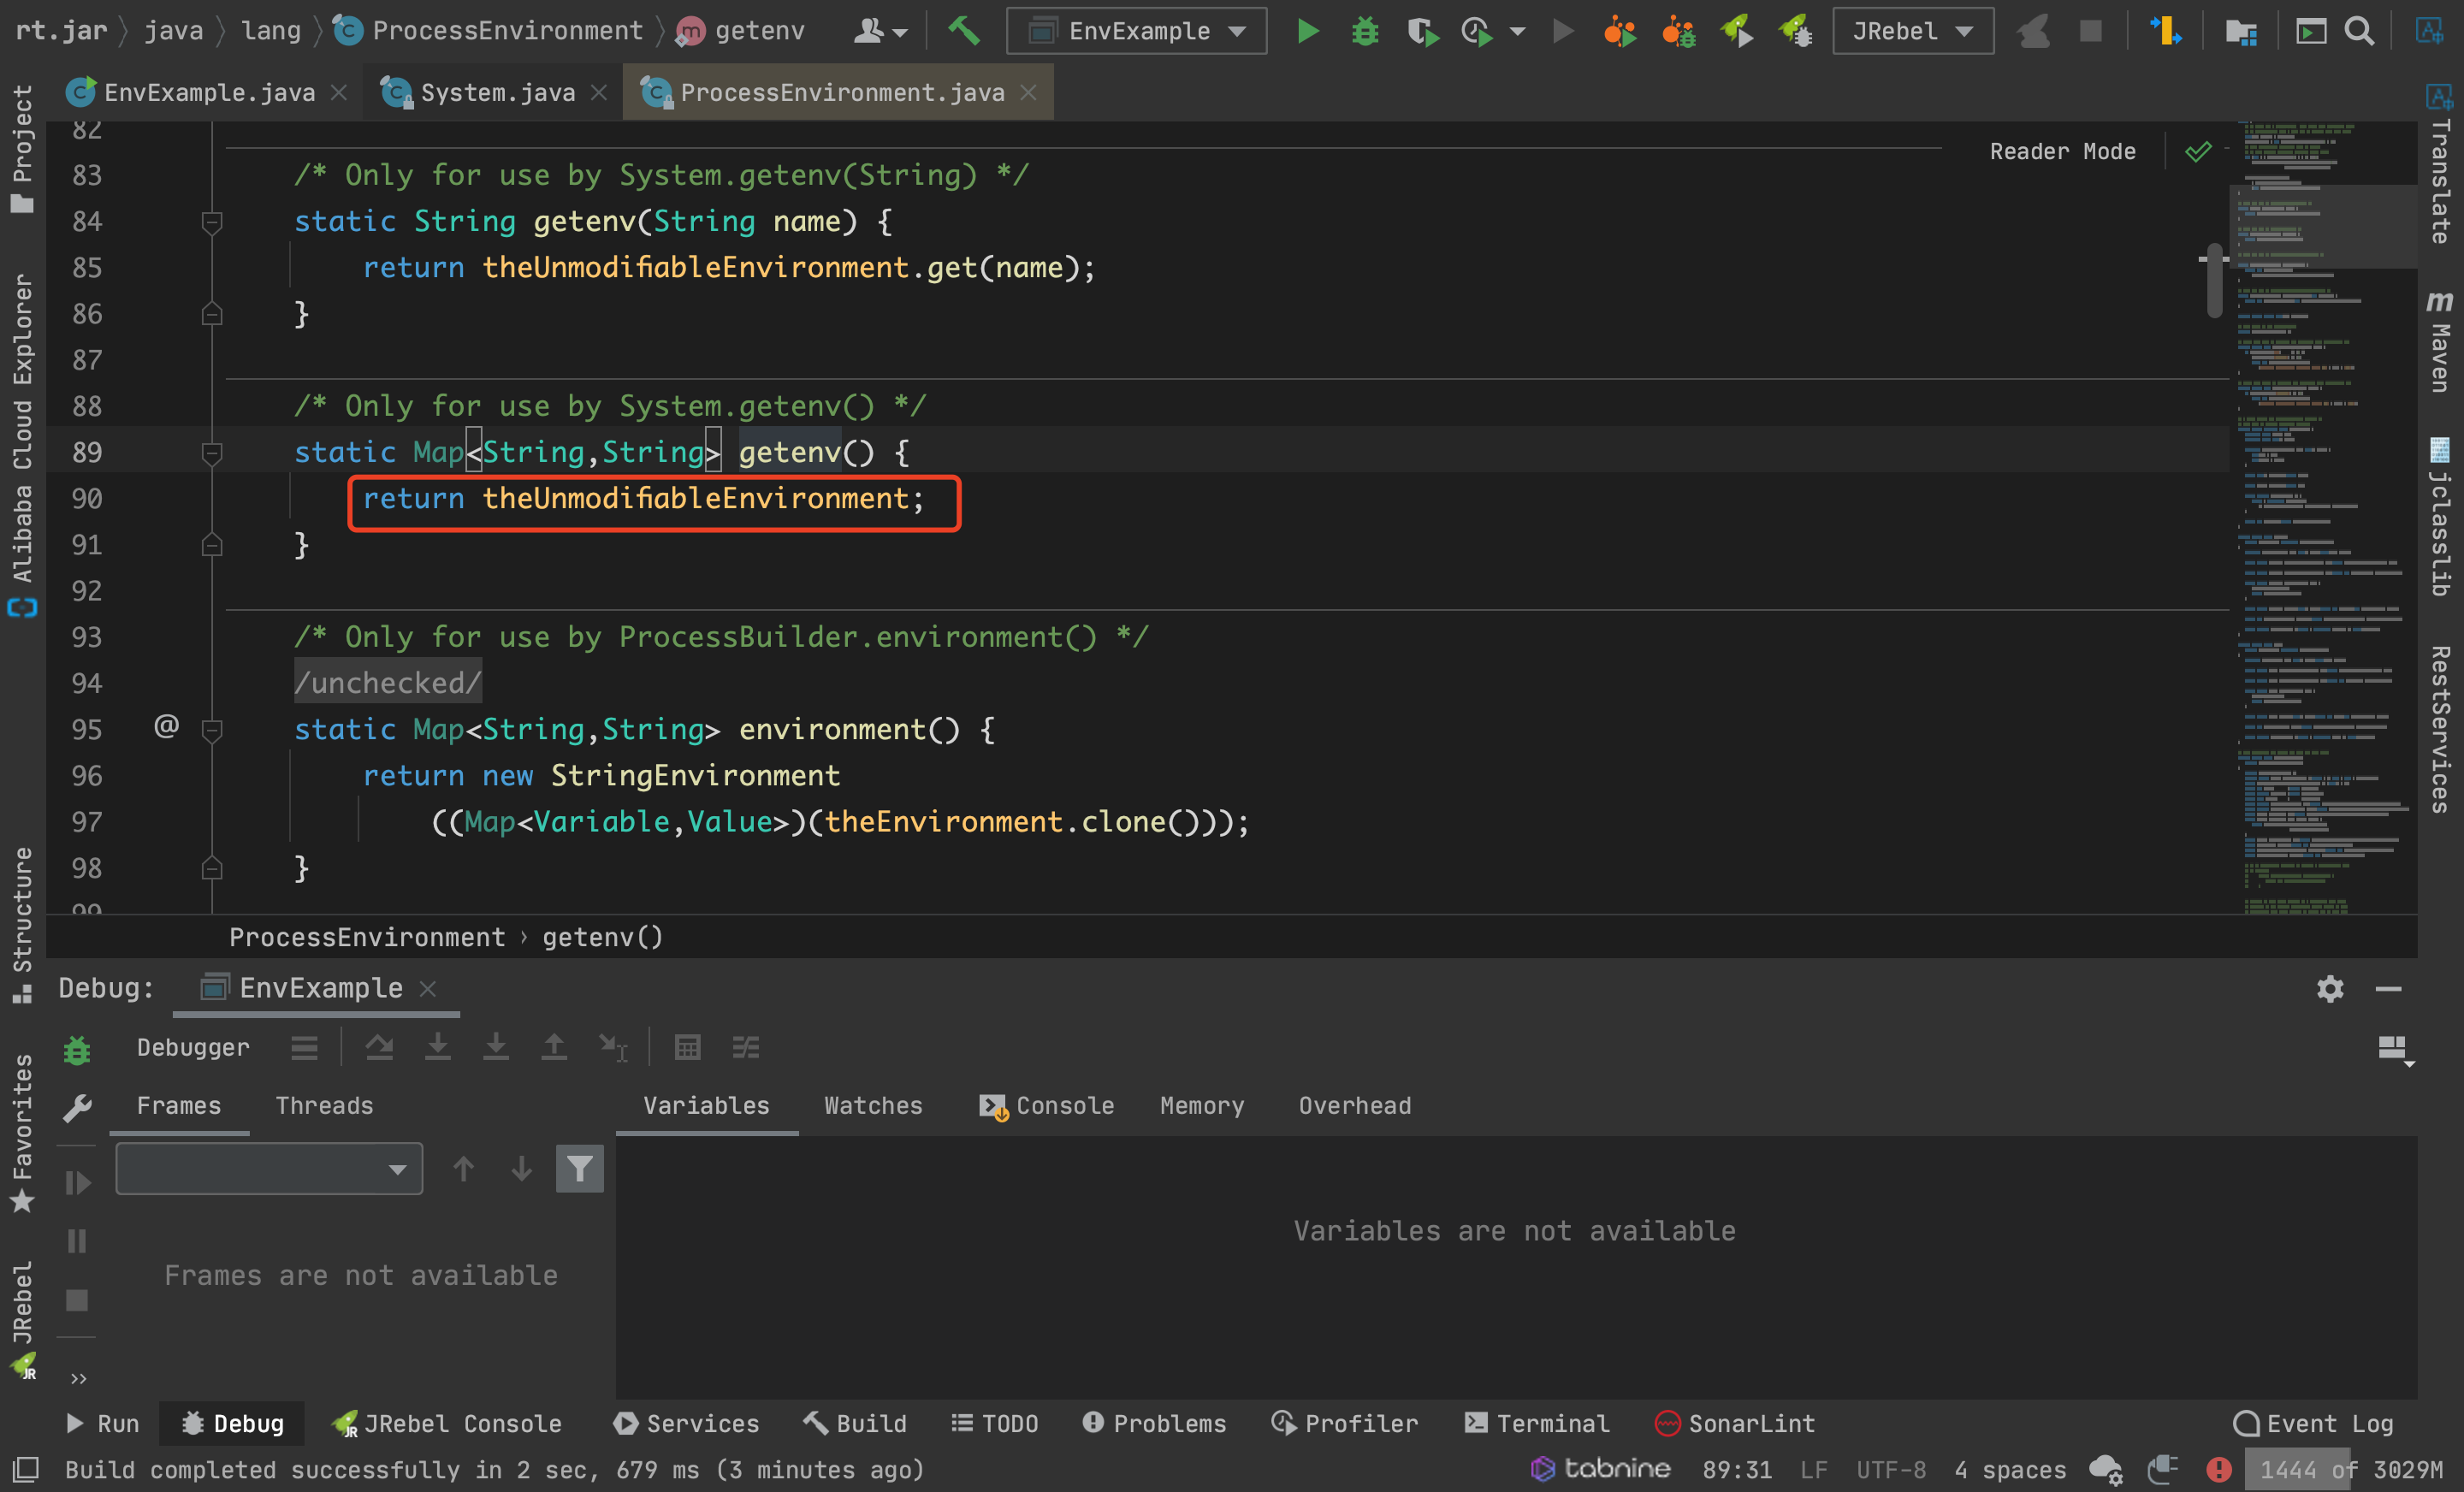
Task: Click the Evaluate Expression calculator icon
Action: pyautogui.click(x=687, y=1047)
